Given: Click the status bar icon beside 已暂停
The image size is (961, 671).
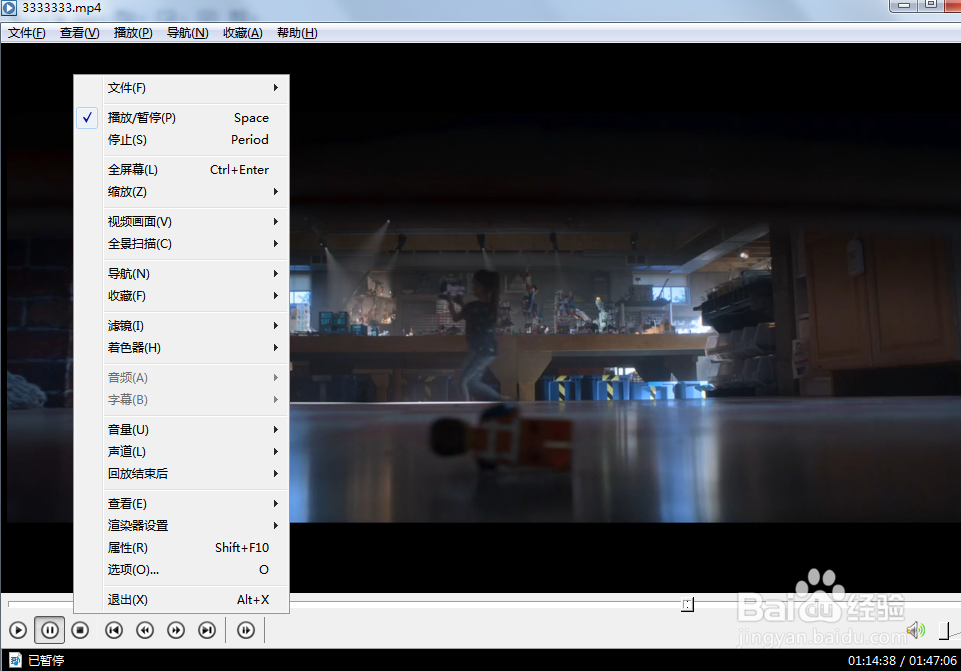Looking at the screenshot, I should 15,660.
